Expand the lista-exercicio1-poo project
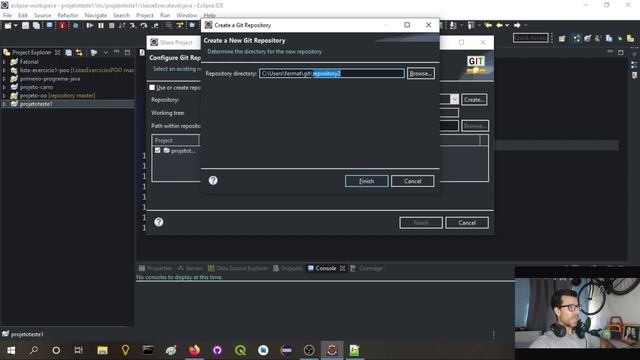The image size is (640, 360). [4, 70]
